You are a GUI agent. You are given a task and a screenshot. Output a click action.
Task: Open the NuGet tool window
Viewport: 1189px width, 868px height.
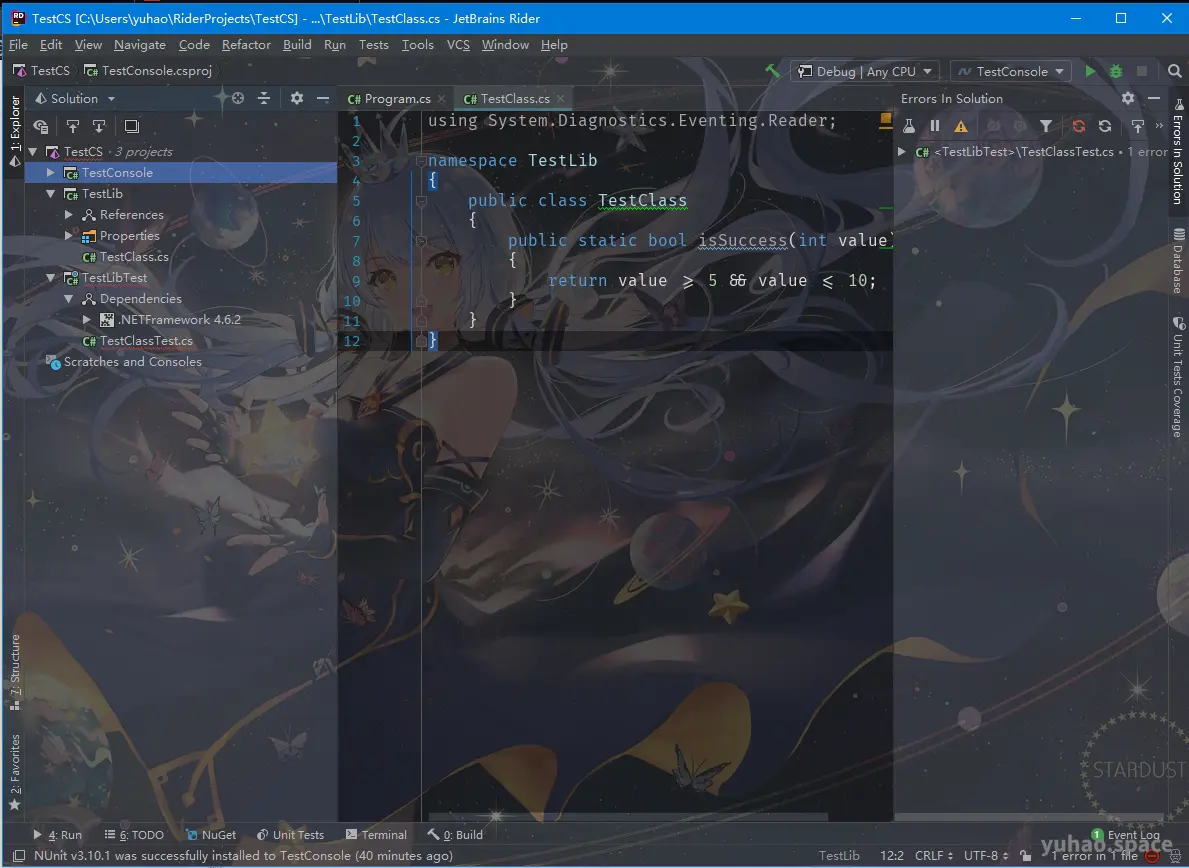click(212, 834)
